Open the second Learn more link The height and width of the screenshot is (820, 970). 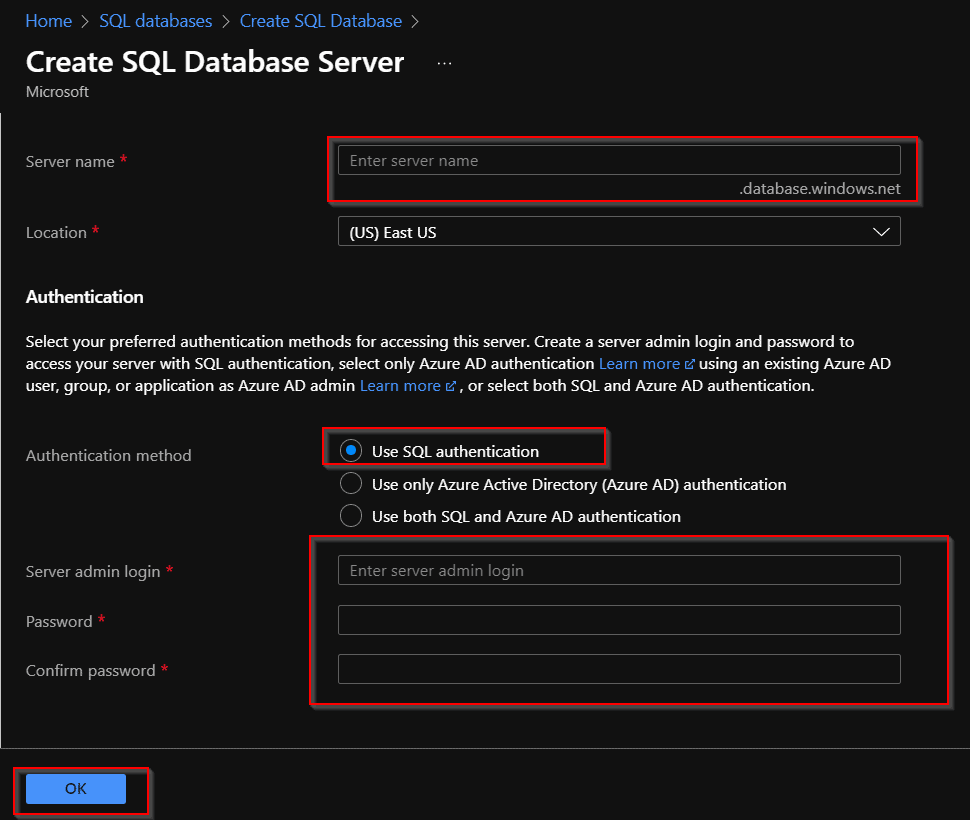coord(402,385)
